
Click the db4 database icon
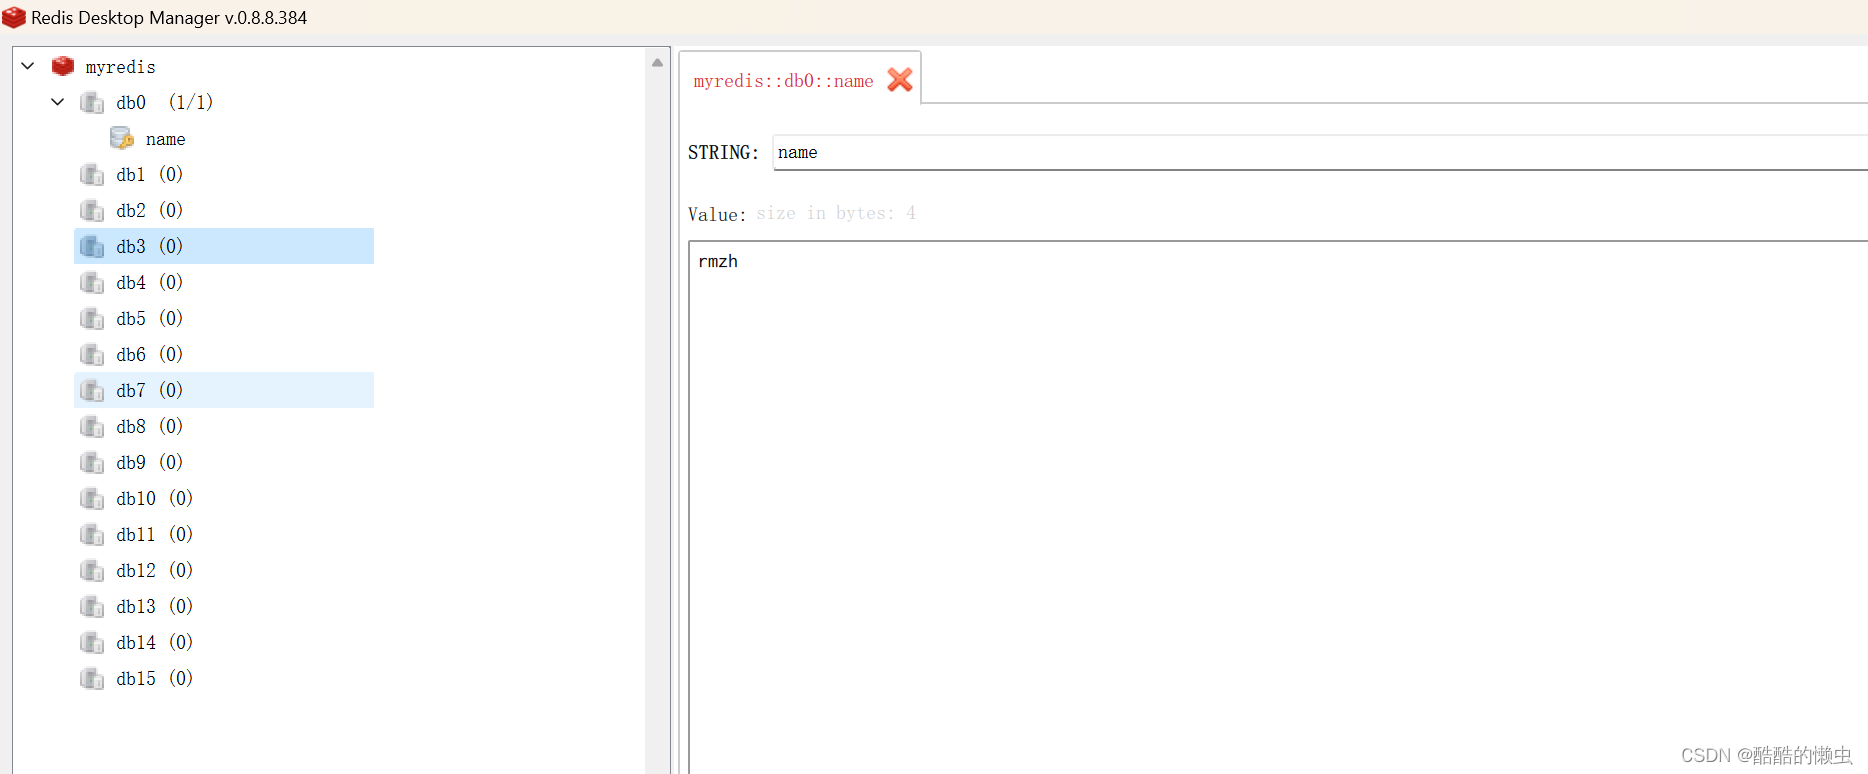pyautogui.click(x=92, y=282)
